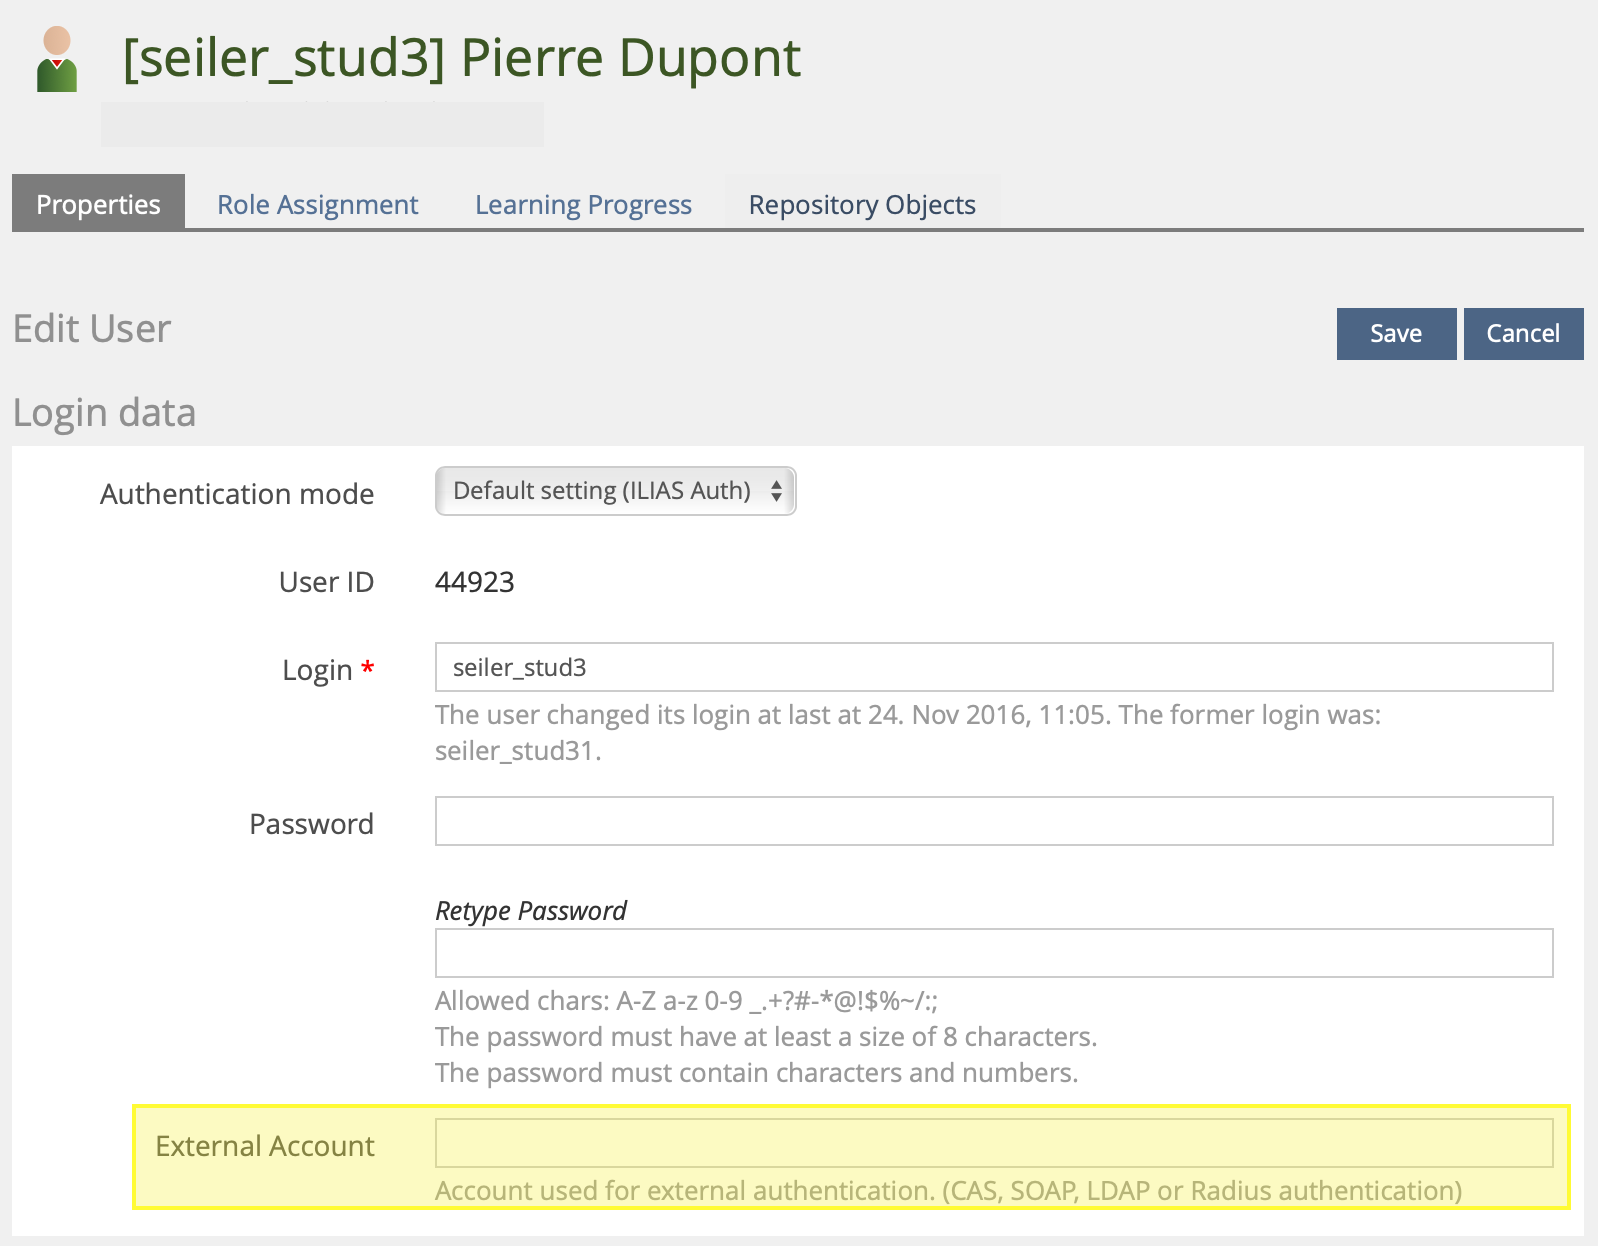
Task: Click the red required asterisk beside Login
Action: click(368, 668)
